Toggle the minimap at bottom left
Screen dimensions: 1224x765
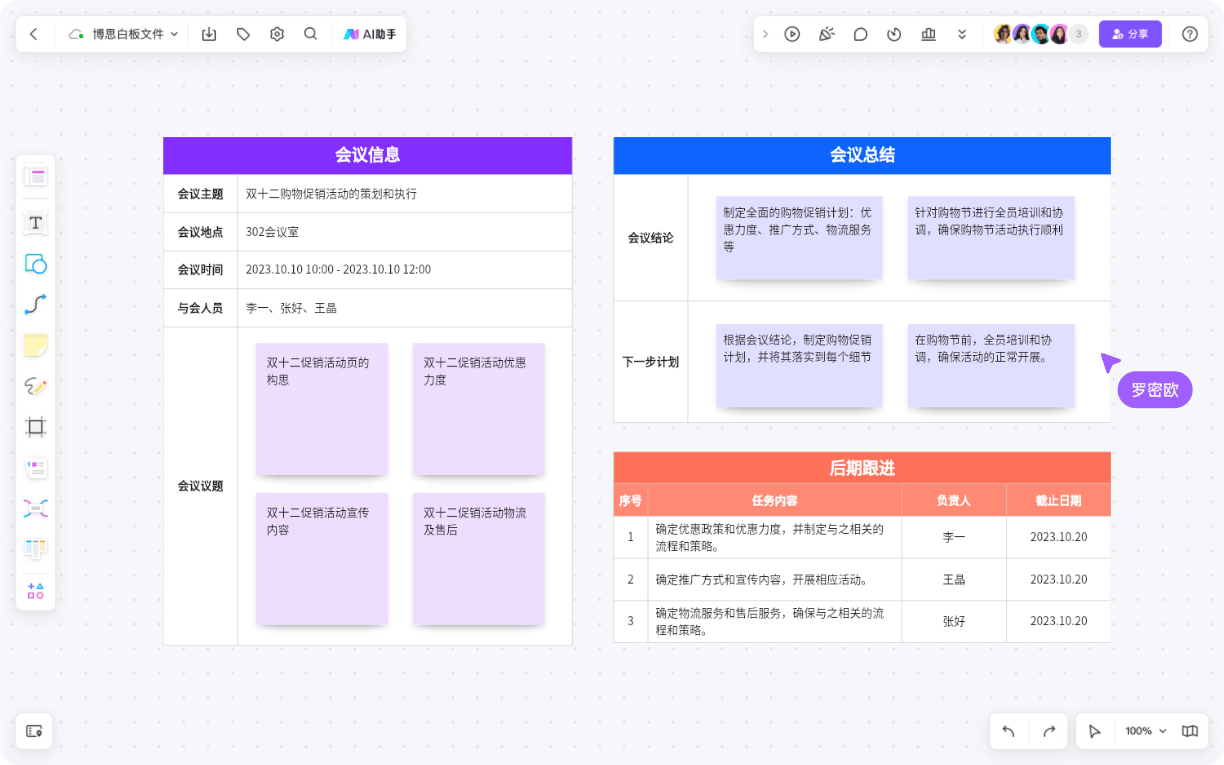[34, 731]
